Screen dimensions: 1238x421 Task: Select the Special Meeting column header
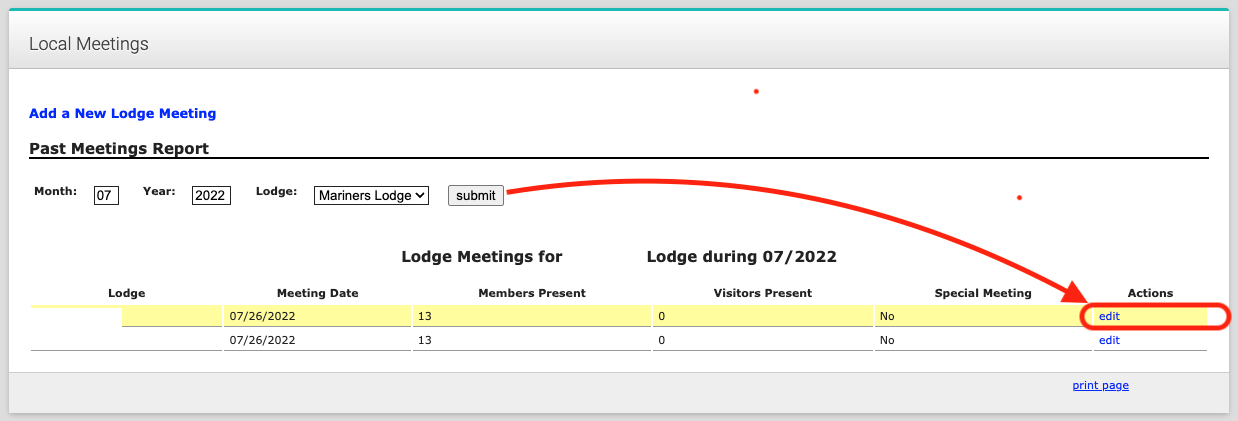[983, 293]
